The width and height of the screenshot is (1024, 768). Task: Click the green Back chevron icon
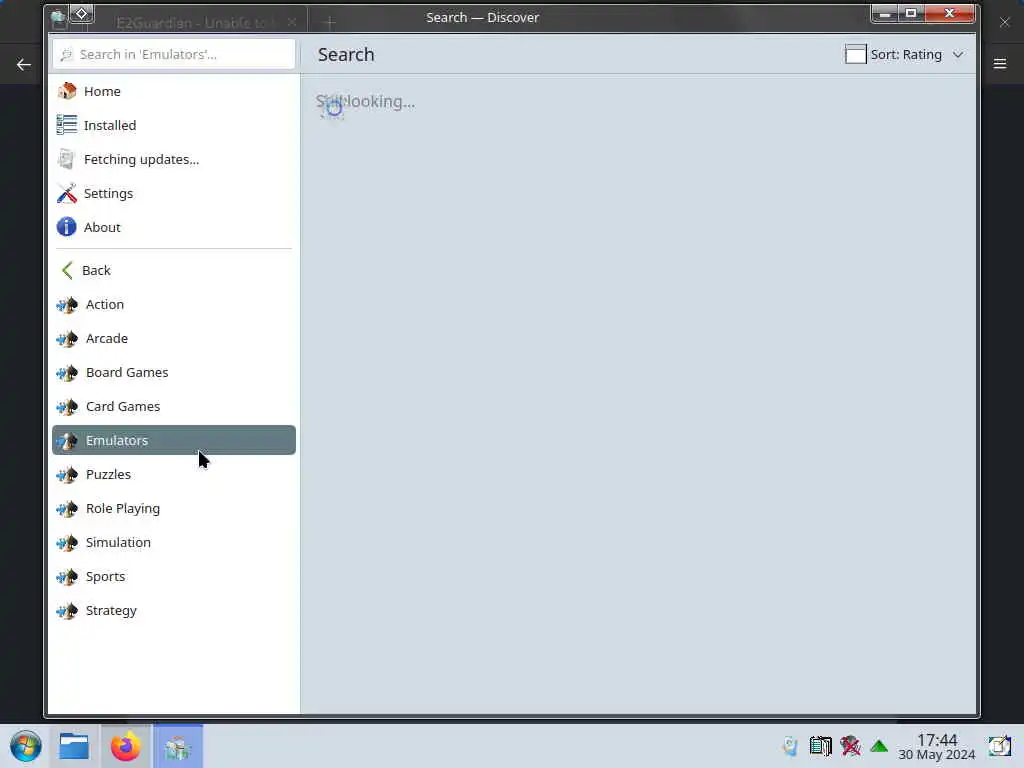tap(67, 270)
